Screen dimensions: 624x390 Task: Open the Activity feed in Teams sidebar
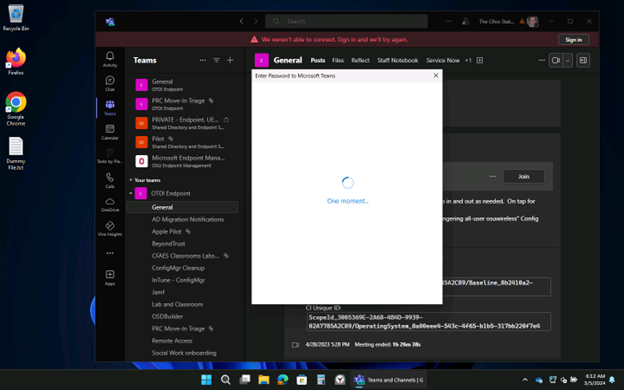pos(110,59)
